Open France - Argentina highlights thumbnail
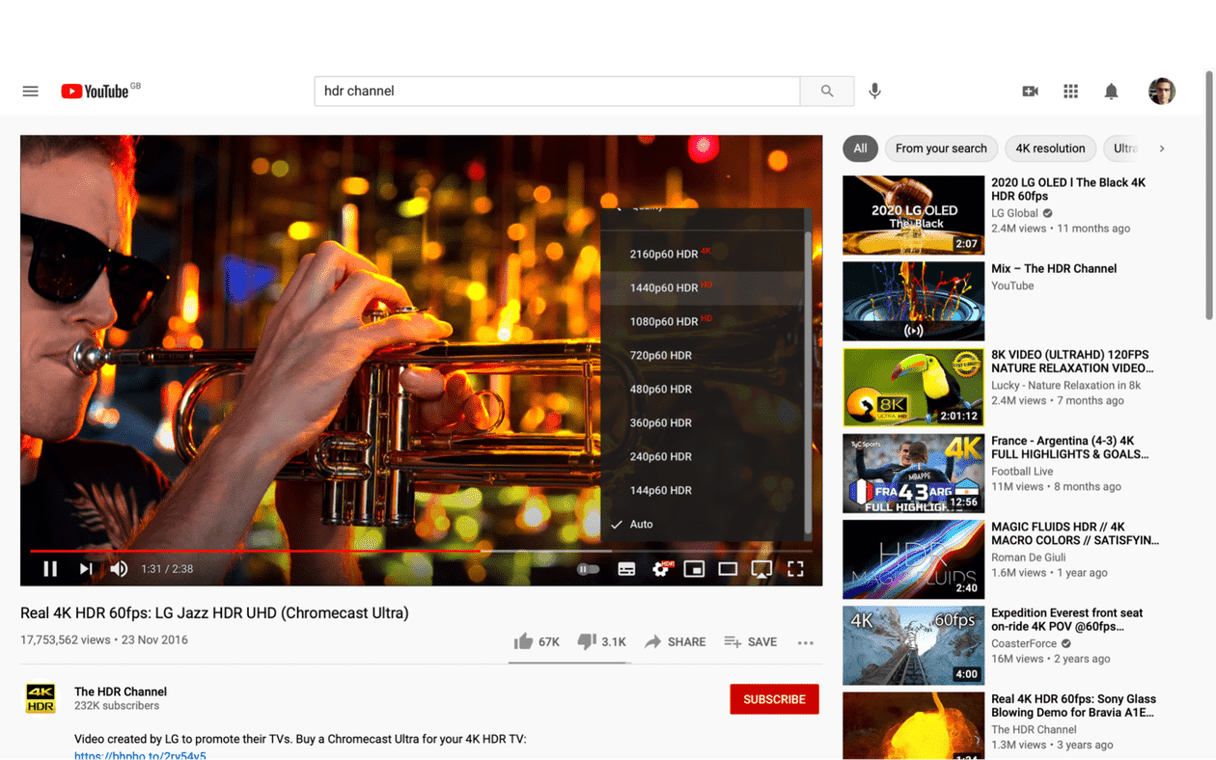This screenshot has height=760, width=1216. pyautogui.click(x=913, y=473)
